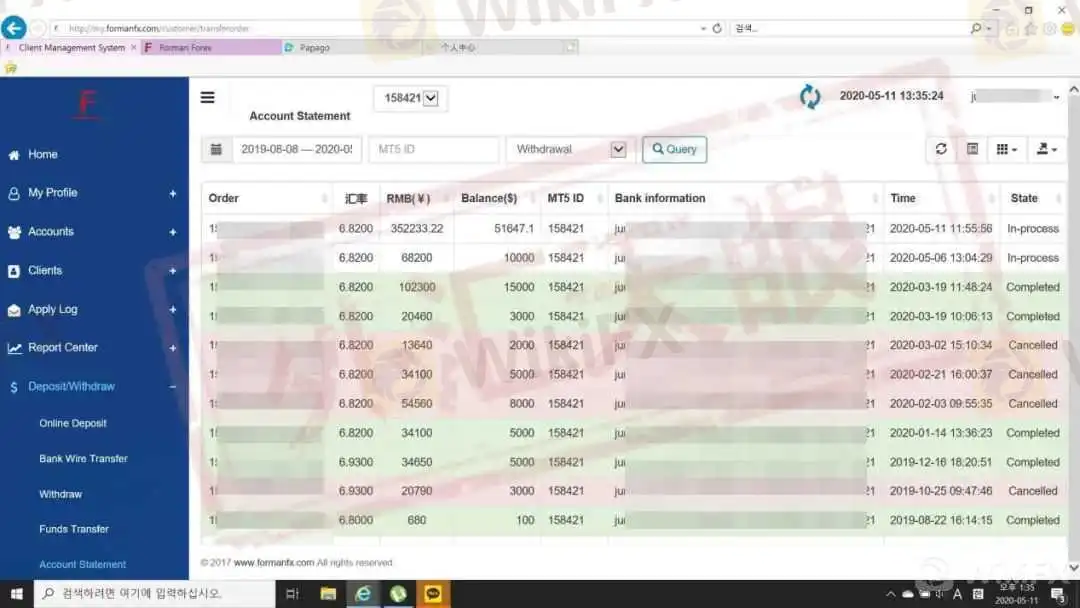Open the columns visibility dropdown

click(1007, 149)
